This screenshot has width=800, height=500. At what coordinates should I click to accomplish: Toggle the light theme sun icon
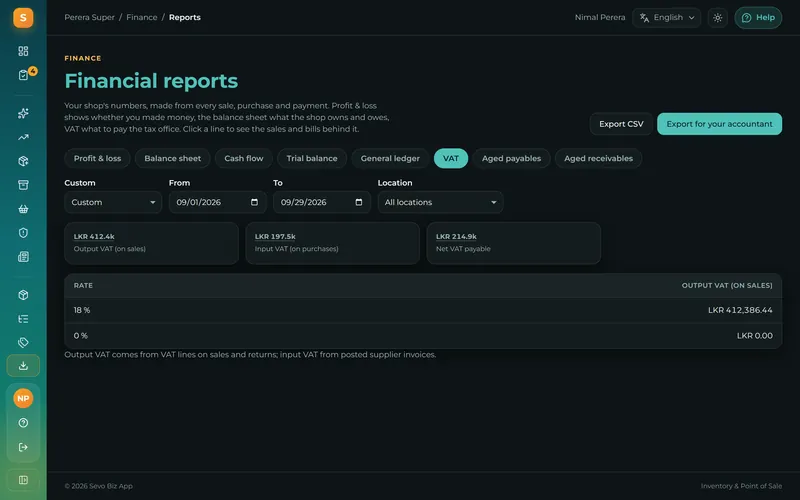[x=717, y=18]
